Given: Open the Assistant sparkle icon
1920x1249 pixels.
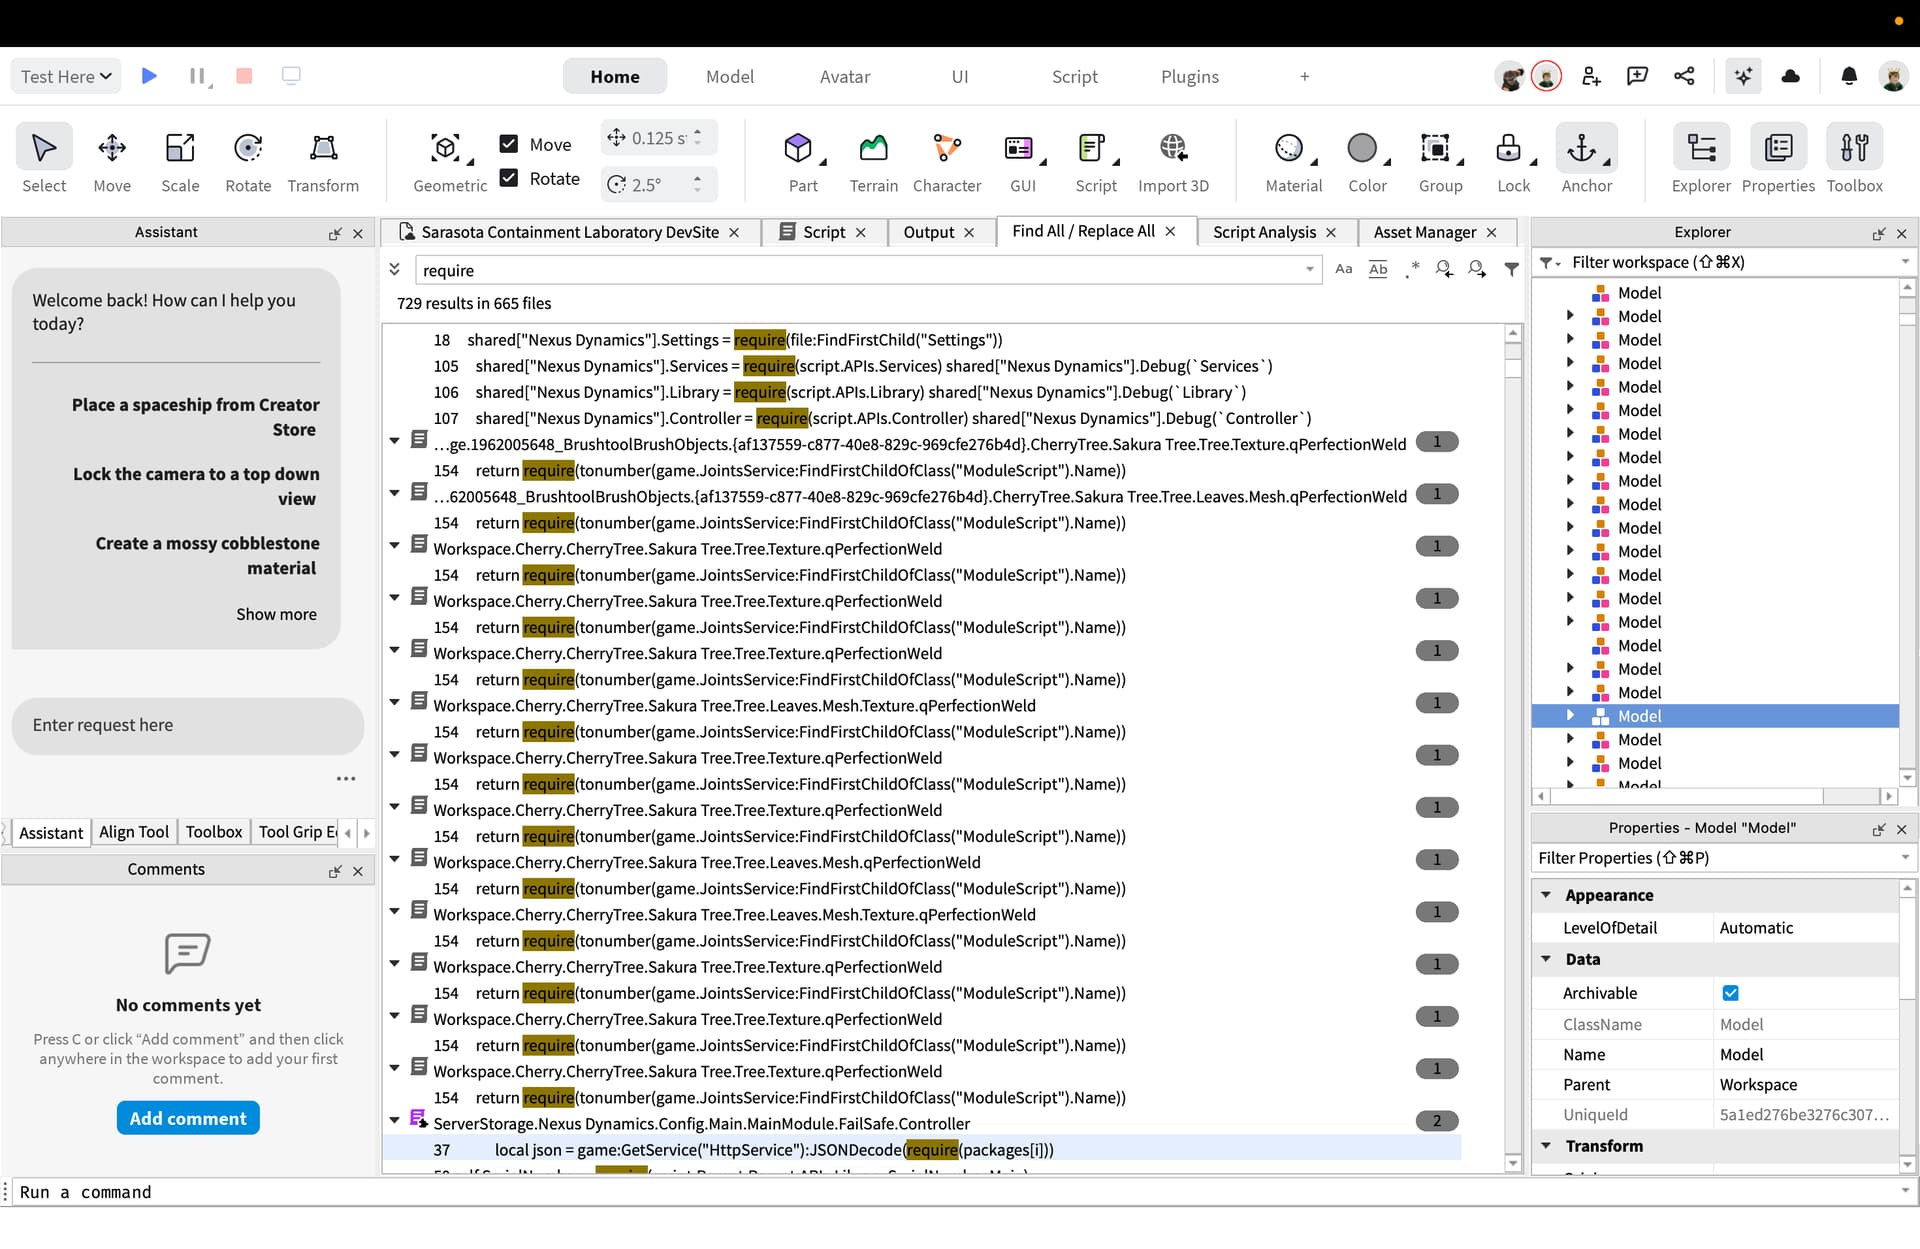Looking at the screenshot, I should pyautogui.click(x=1743, y=76).
